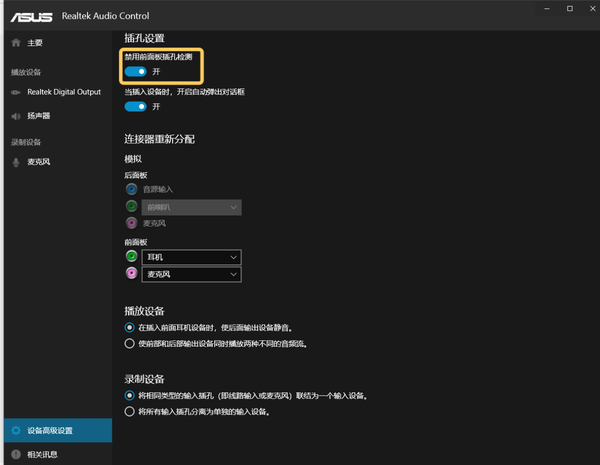Select 将所有输入插孔分离为单独的输入设备 option
600x465 pixels.
(x=129, y=411)
